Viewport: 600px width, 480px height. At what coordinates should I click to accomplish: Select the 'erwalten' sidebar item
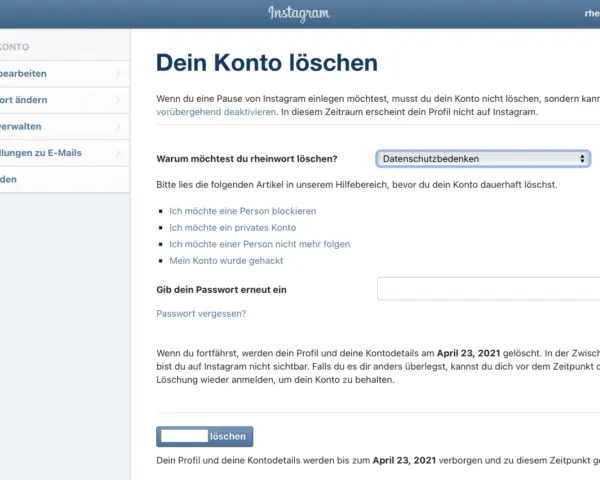[65, 126]
